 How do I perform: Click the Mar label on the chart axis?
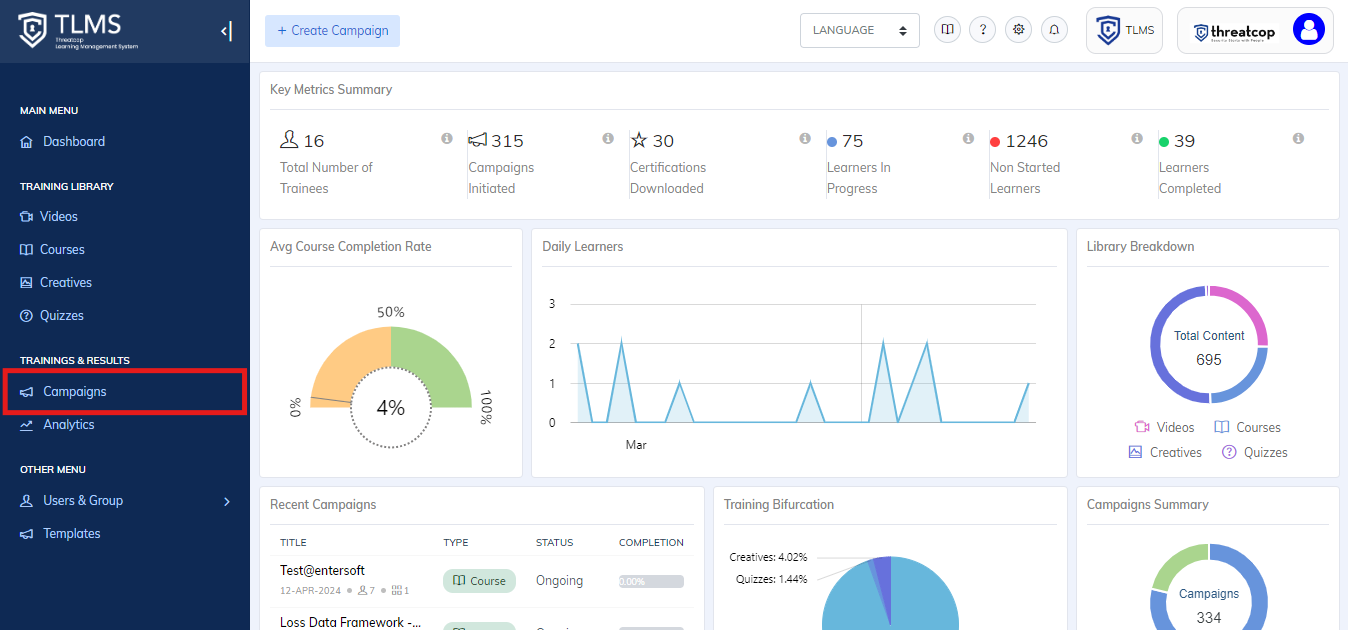[636, 445]
